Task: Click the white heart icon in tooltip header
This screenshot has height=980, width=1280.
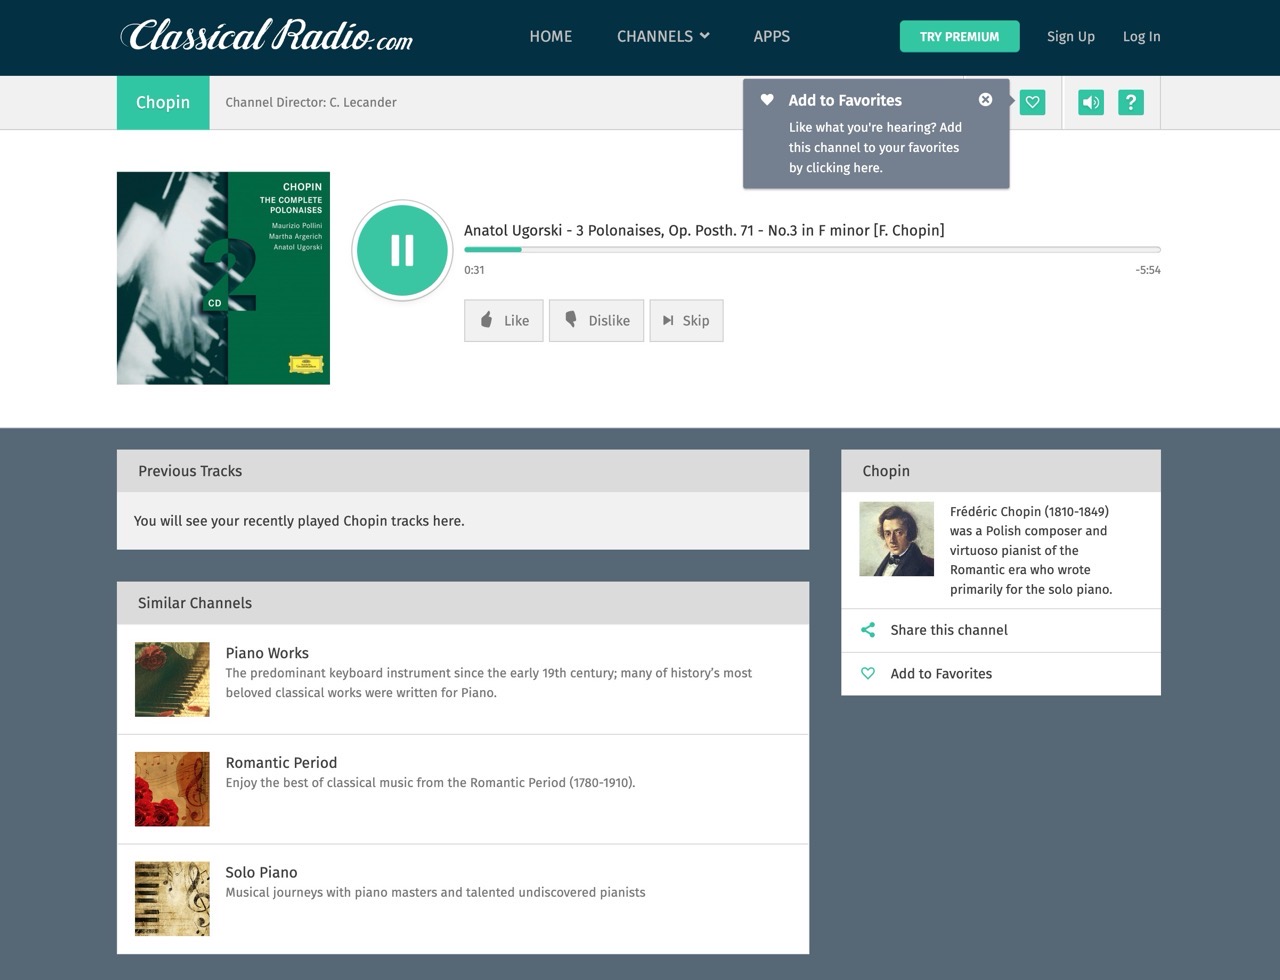Action: pyautogui.click(x=767, y=99)
